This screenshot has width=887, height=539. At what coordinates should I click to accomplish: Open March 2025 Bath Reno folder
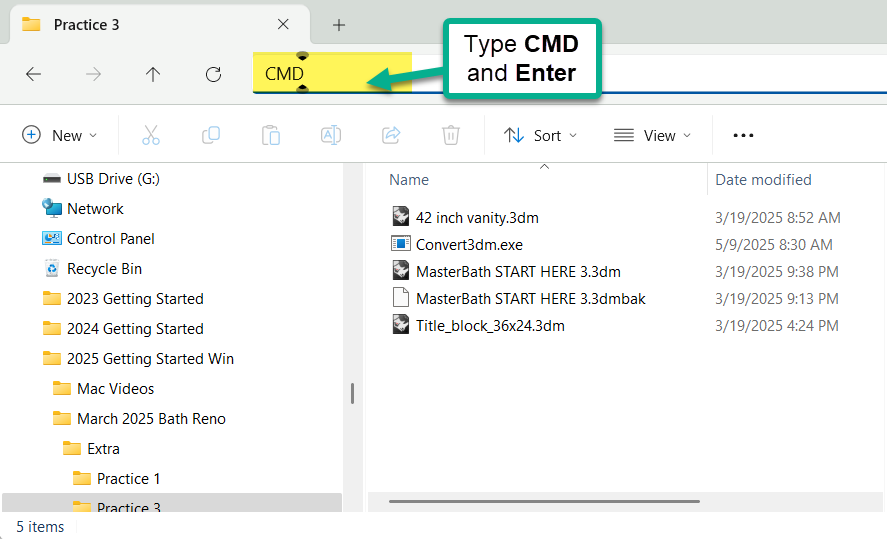(x=151, y=419)
